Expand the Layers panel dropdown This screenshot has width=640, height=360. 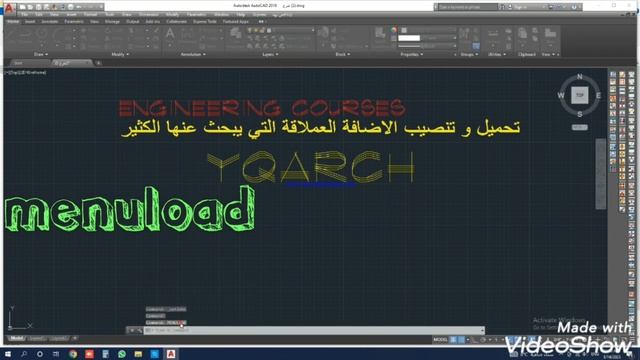270,54
